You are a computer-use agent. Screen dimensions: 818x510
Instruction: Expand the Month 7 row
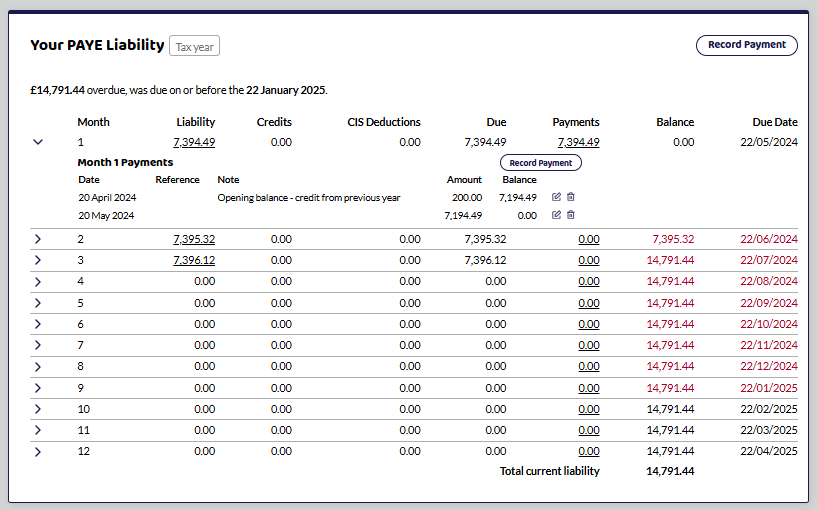click(38, 345)
